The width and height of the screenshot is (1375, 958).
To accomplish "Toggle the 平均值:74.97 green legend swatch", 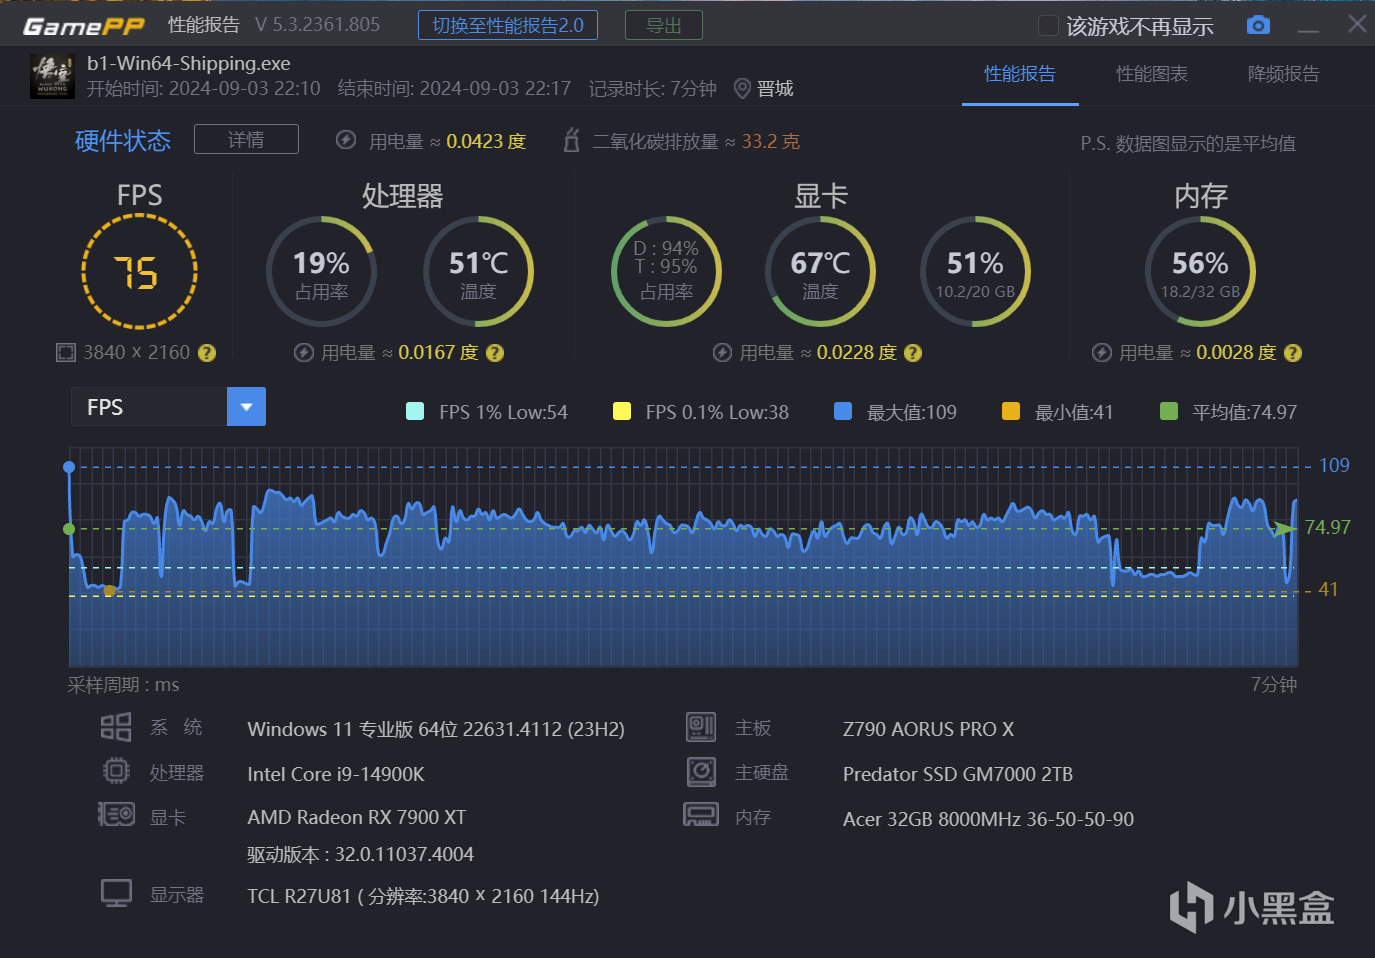I will tap(1168, 411).
